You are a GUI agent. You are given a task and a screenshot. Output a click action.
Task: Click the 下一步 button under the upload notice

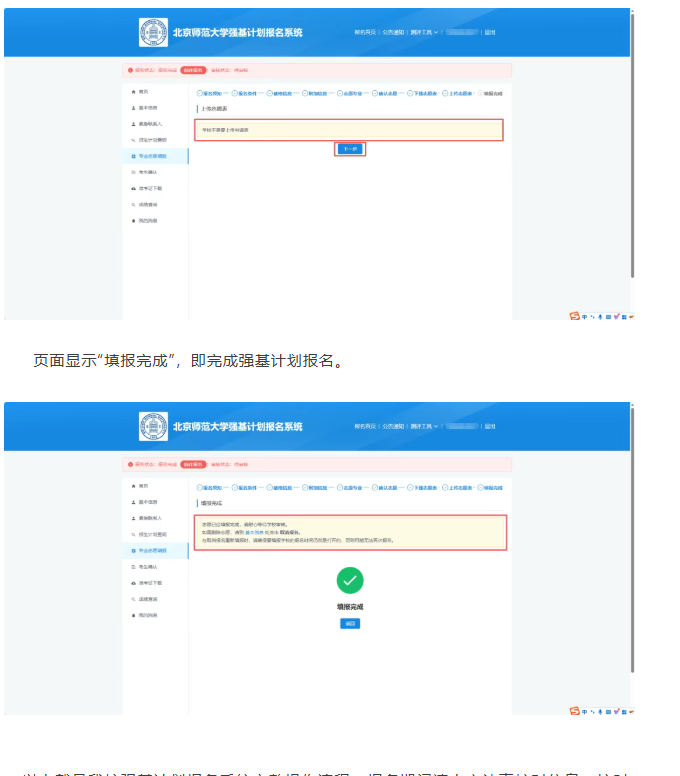click(349, 148)
